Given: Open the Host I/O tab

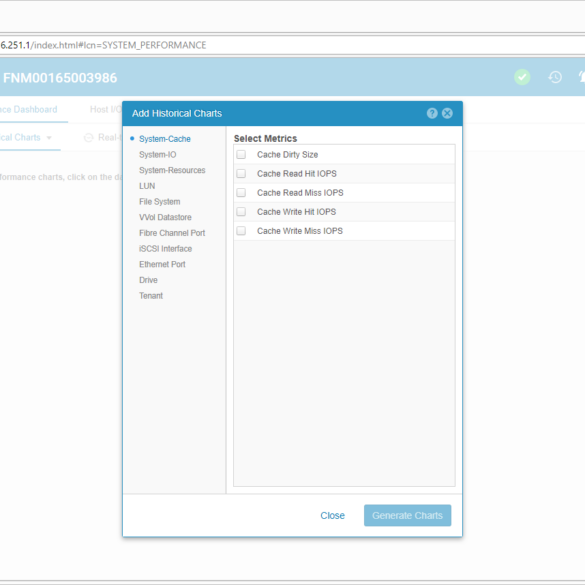Looking at the screenshot, I should coord(106,109).
